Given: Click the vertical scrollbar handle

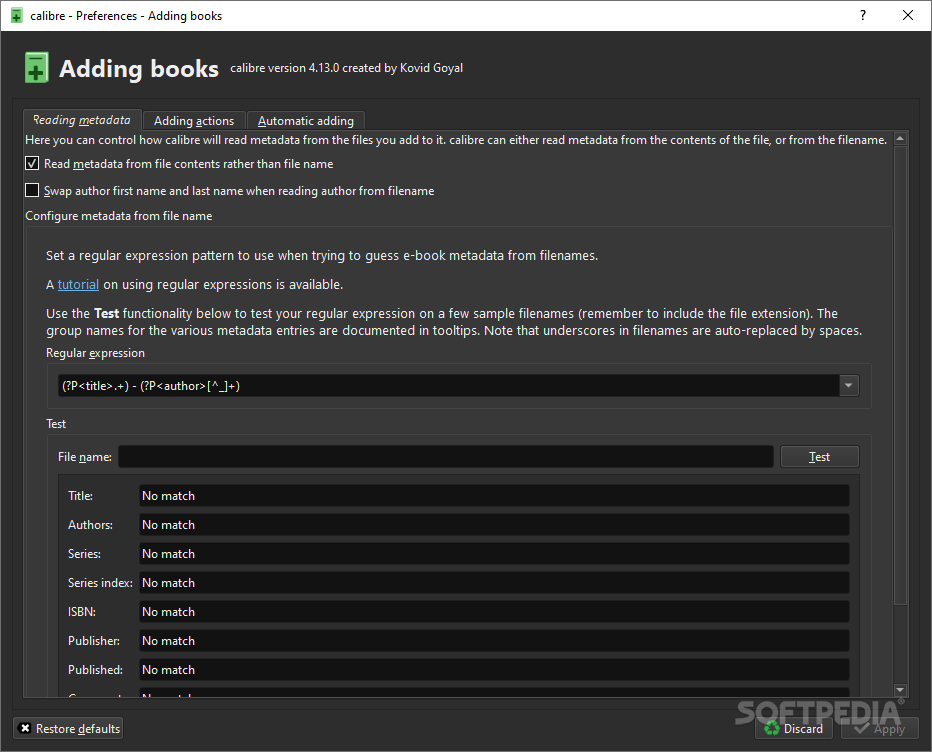Looking at the screenshot, I should pos(900,376).
